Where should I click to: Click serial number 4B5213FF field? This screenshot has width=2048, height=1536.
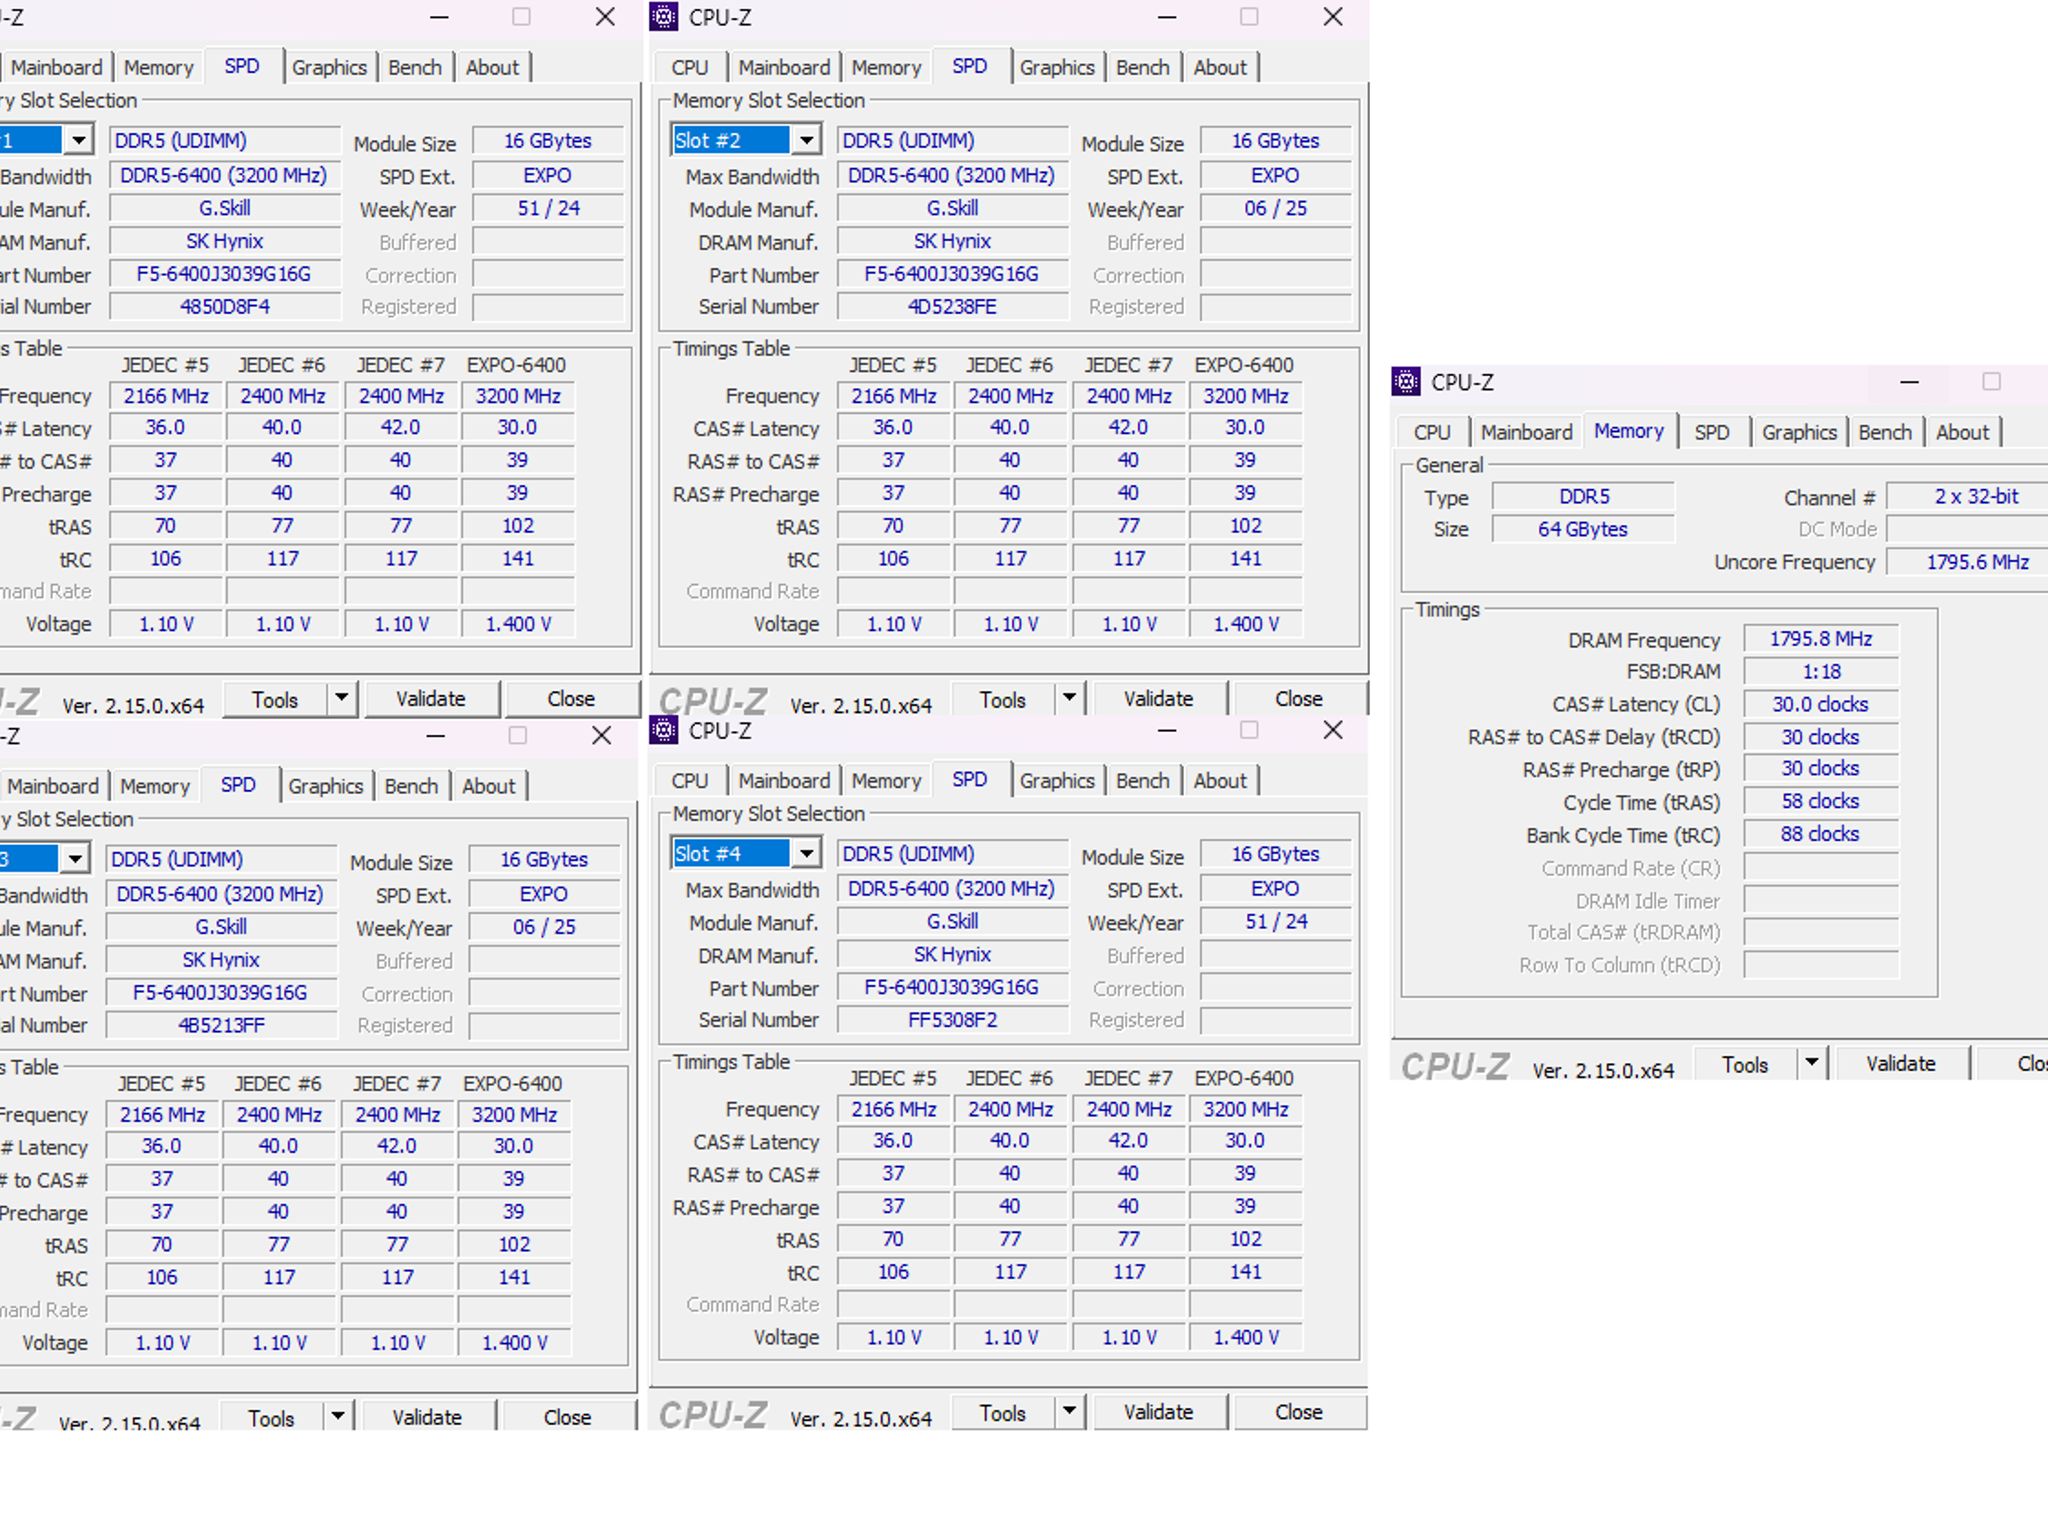[221, 1025]
